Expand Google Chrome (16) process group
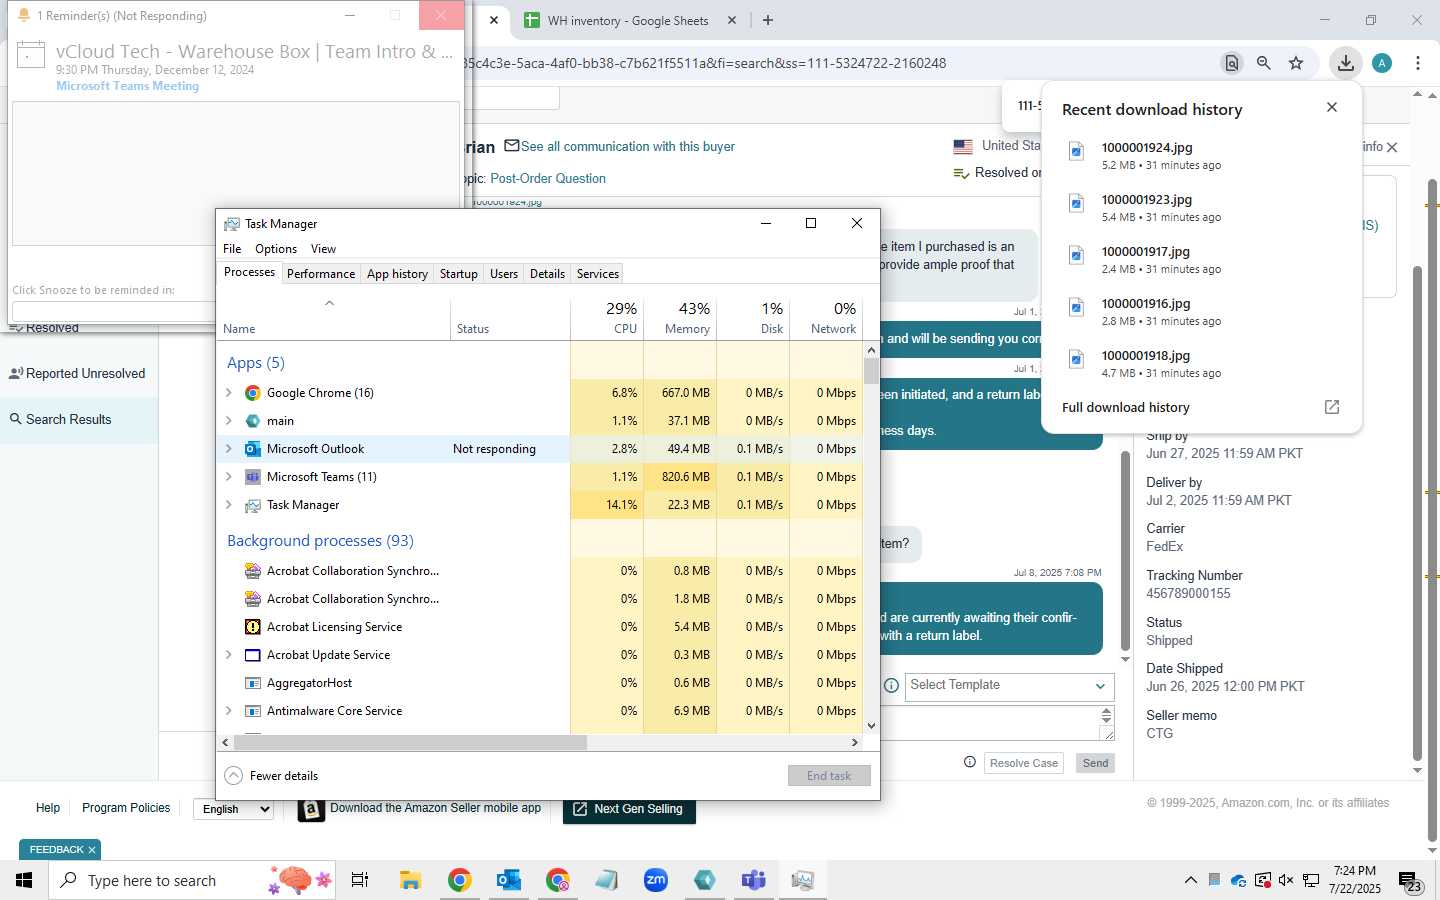Image resolution: width=1440 pixels, height=900 pixels. (229, 393)
